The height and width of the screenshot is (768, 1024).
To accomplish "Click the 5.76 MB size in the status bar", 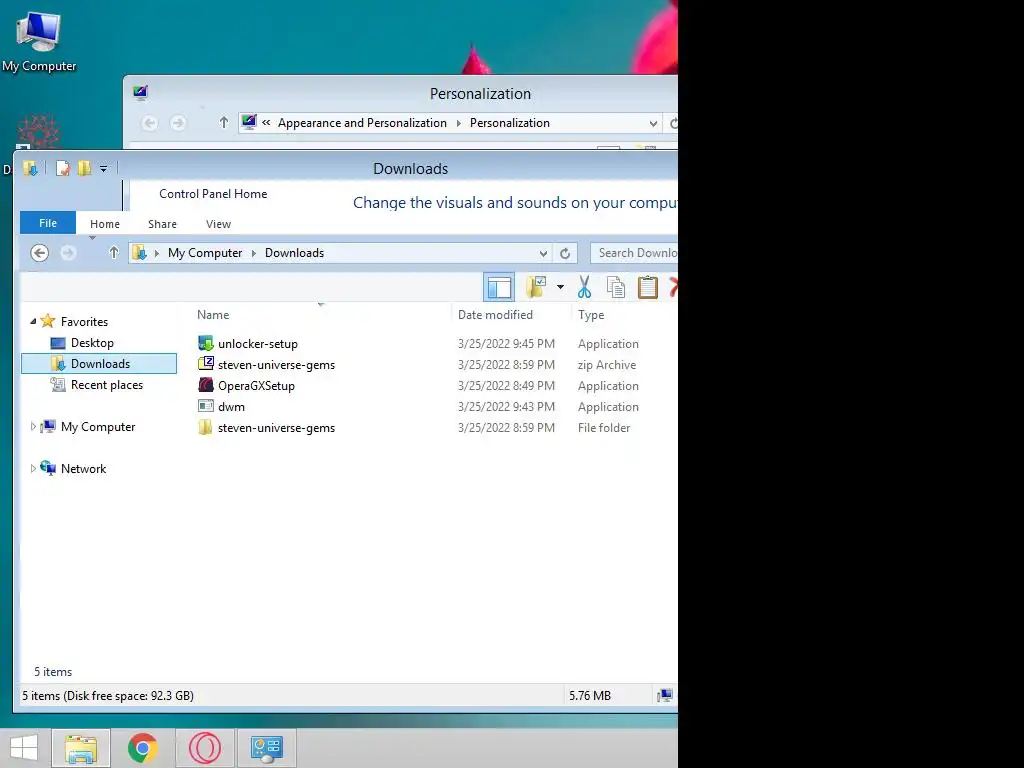I will click(590, 696).
